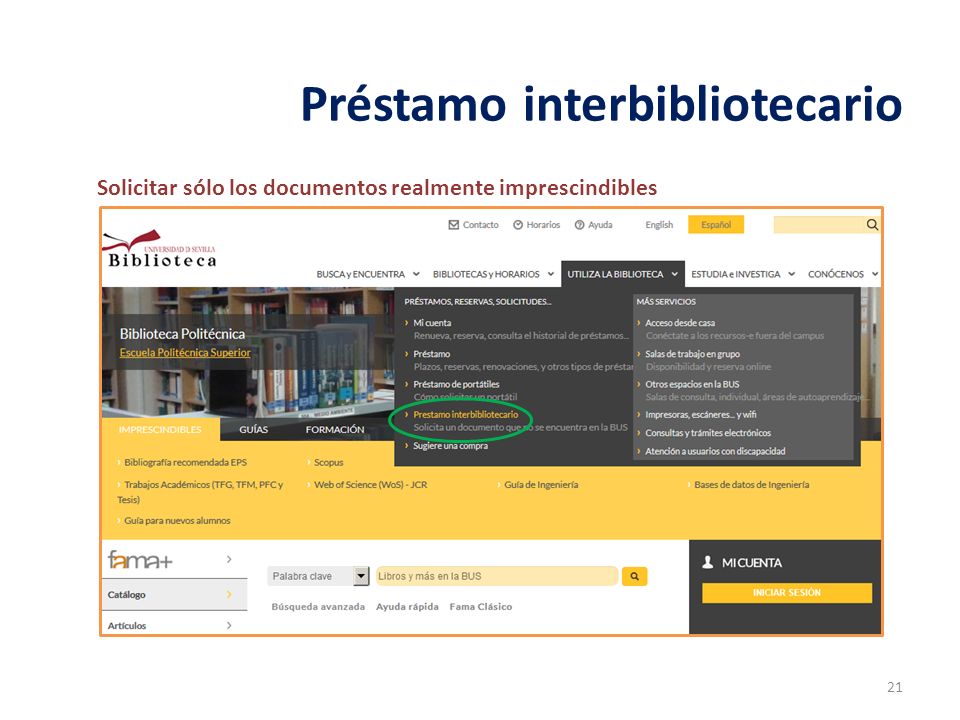Click the arrow in Artículos row

229,625
